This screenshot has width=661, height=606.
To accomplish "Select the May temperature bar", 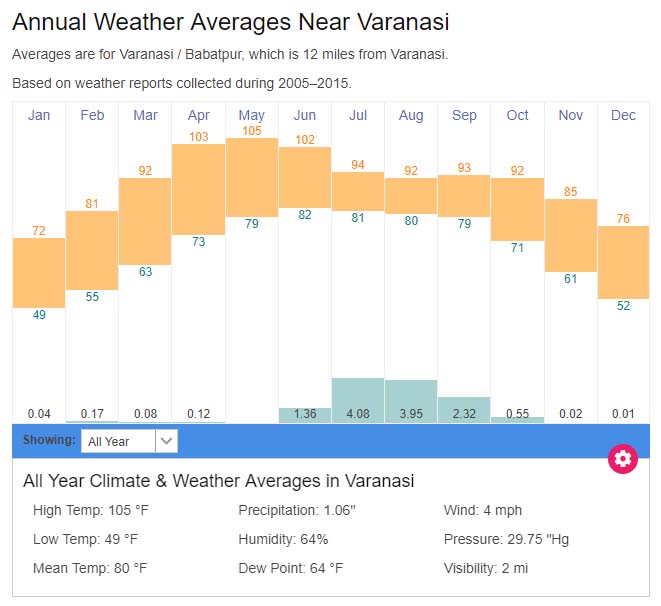I will coord(252,177).
